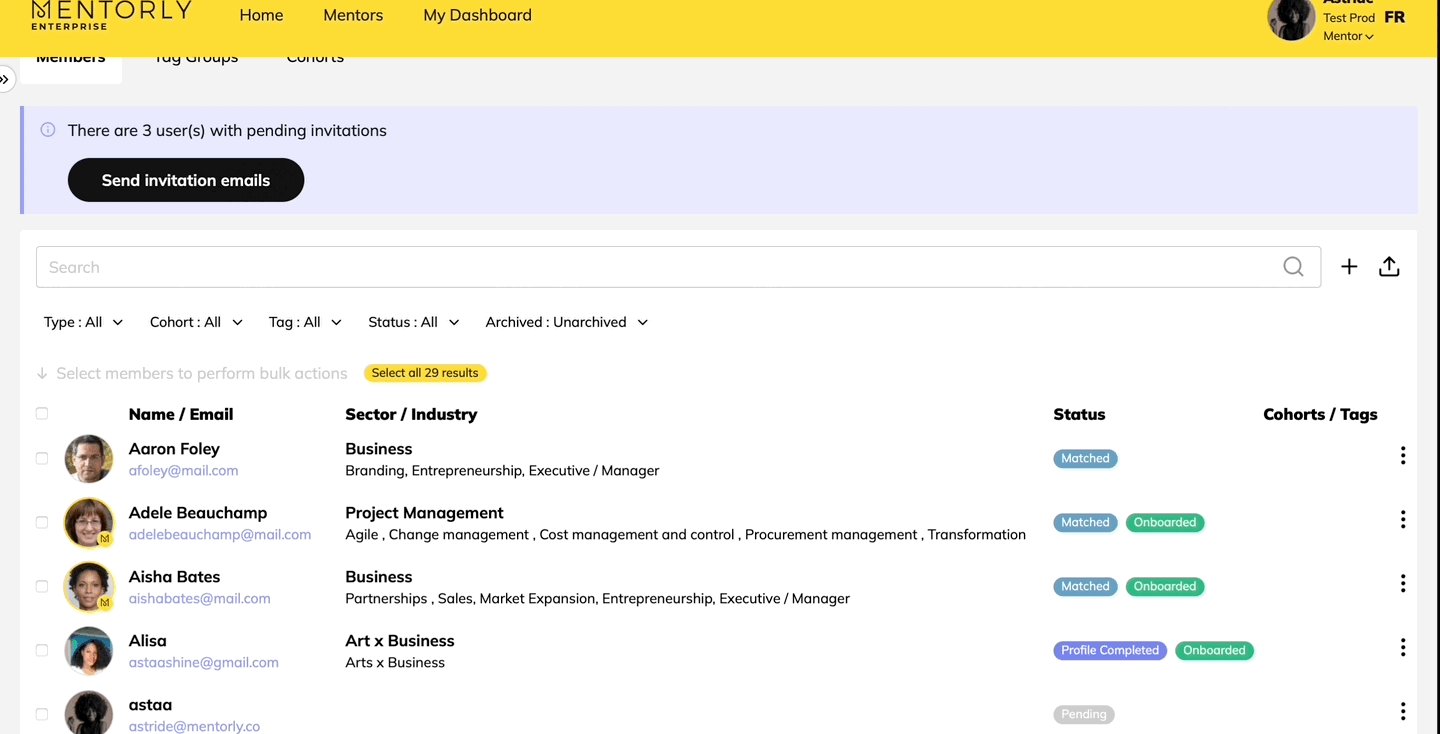Open the Archived filter dropdown
1440x734 pixels.
click(x=566, y=322)
